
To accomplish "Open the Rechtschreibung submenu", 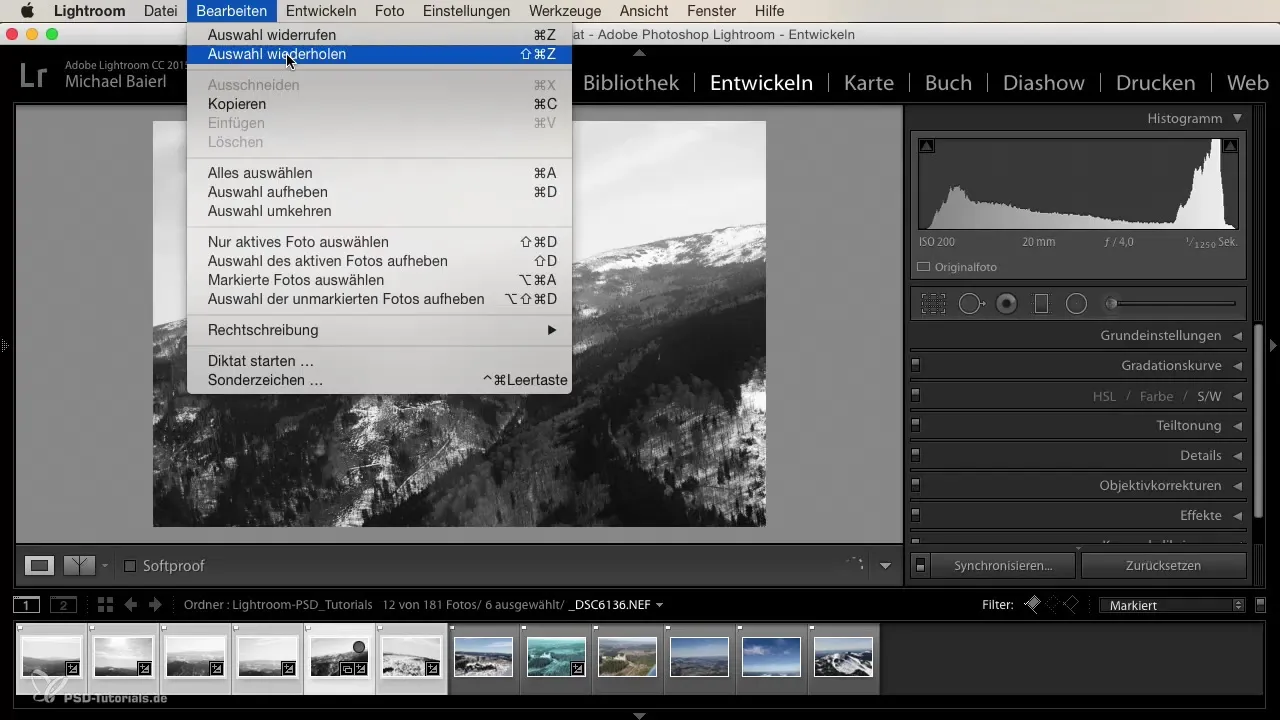I will point(379,330).
